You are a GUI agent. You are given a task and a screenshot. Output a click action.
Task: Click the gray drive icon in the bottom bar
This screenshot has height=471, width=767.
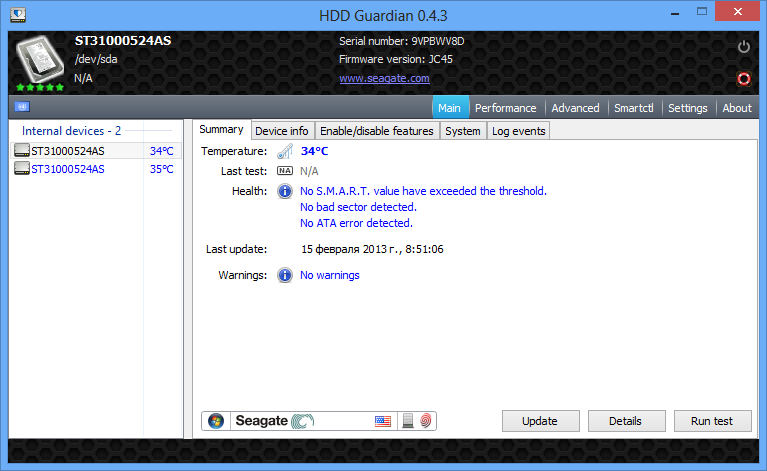pos(407,421)
